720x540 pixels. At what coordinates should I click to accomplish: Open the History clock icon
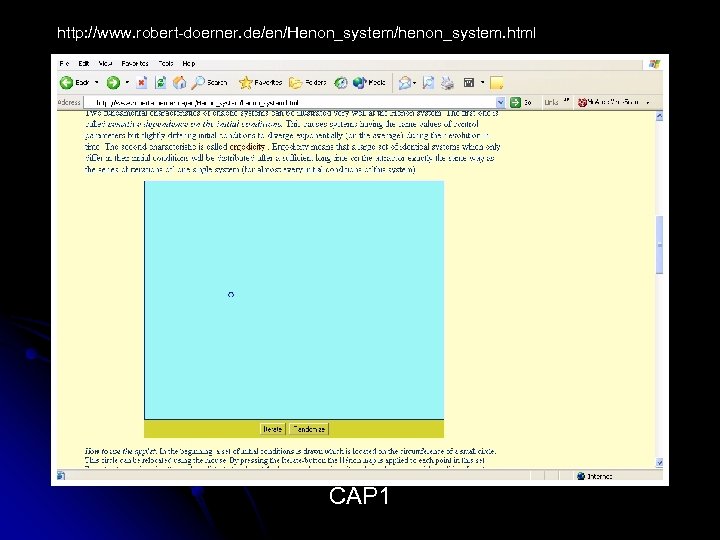pyautogui.click(x=341, y=83)
